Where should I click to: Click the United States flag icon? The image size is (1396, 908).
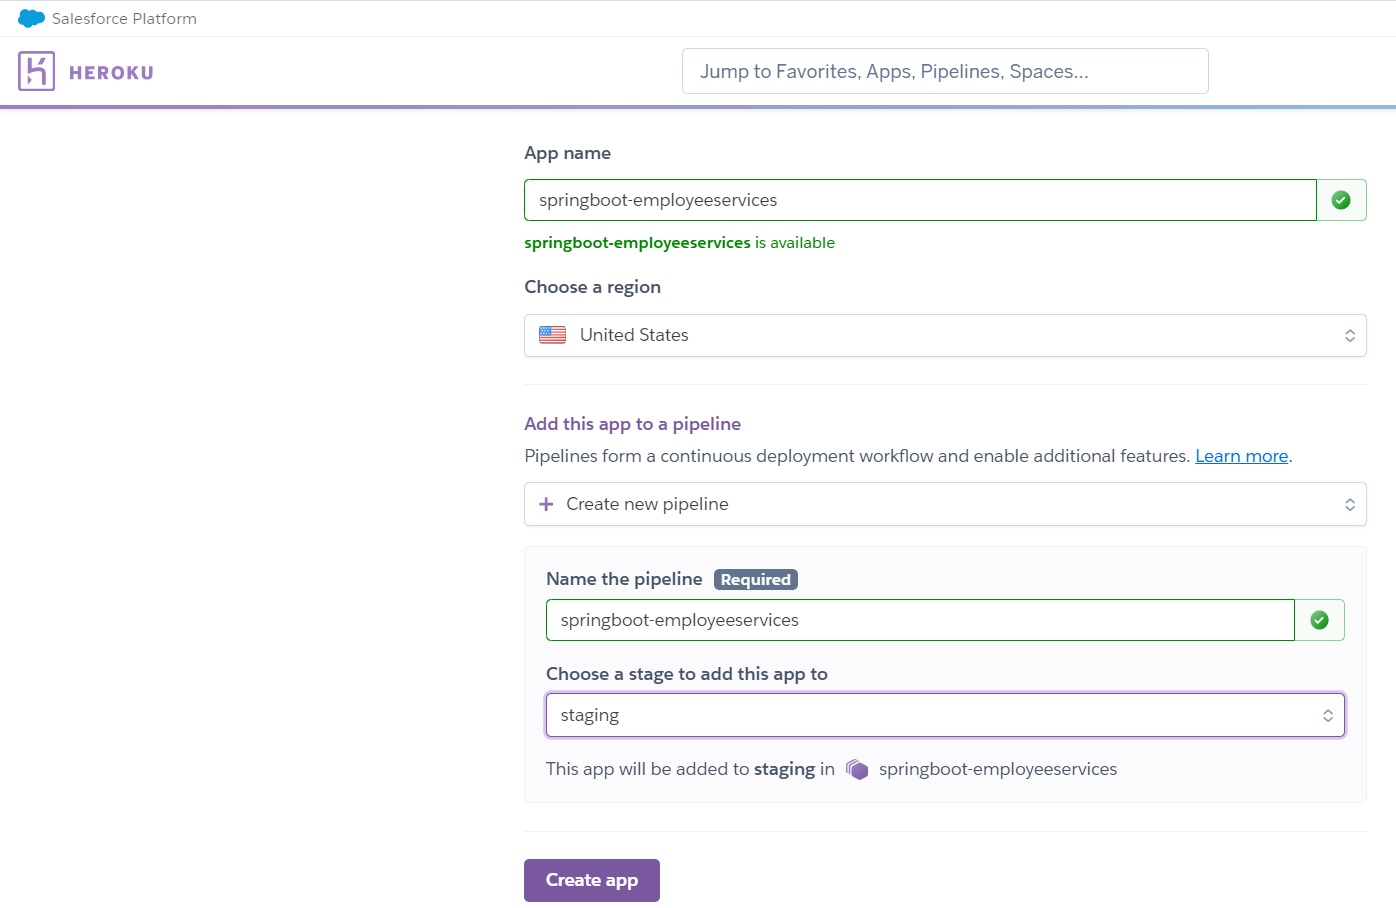pos(552,335)
